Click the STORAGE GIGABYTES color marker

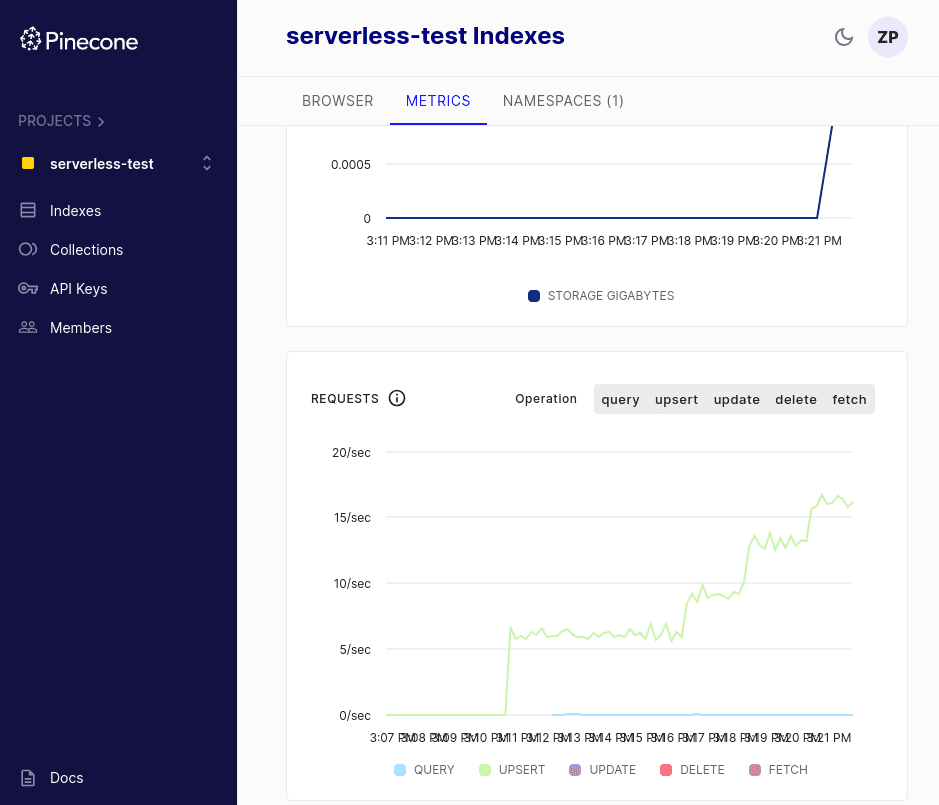click(x=533, y=295)
